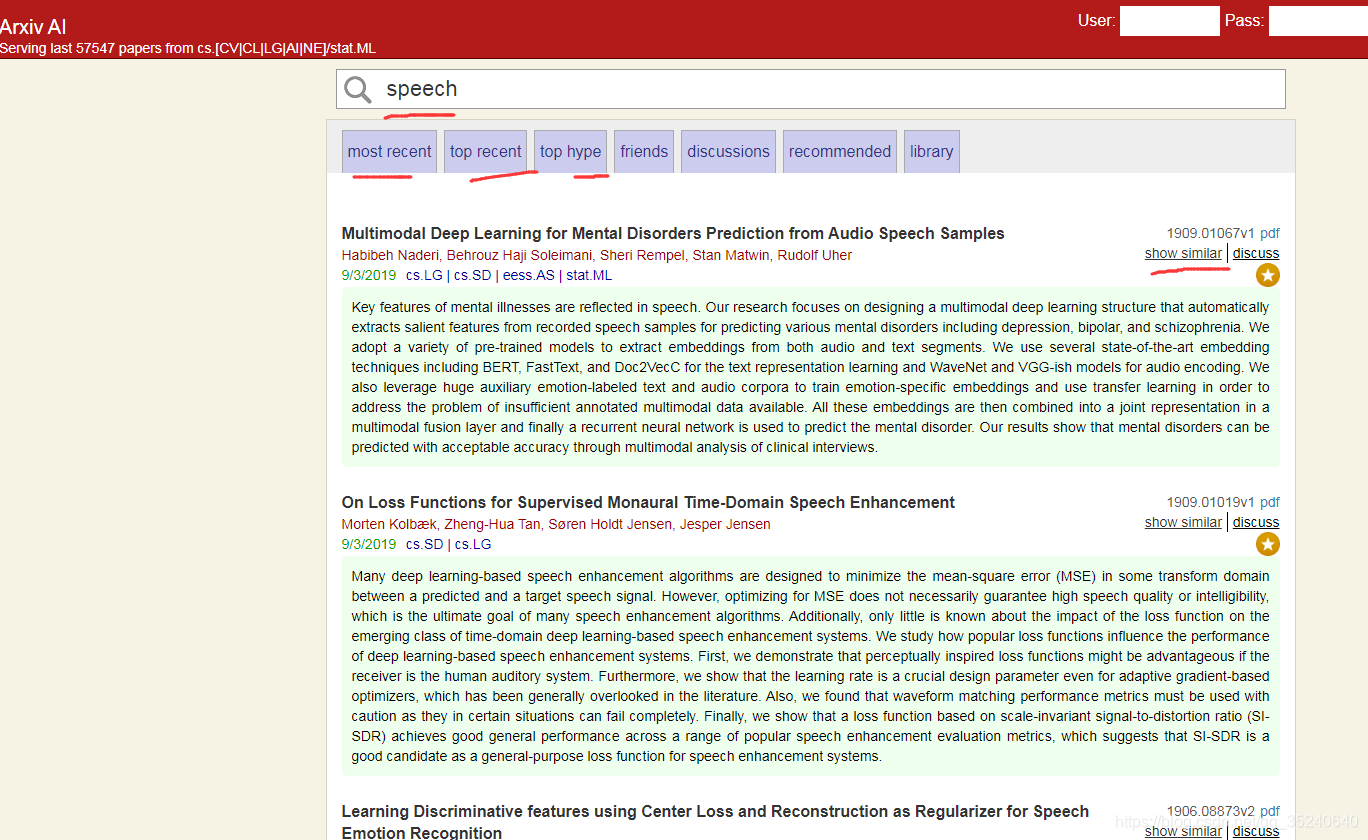Image resolution: width=1368 pixels, height=840 pixels.
Task: Open the 'library' tab
Action: 931,152
